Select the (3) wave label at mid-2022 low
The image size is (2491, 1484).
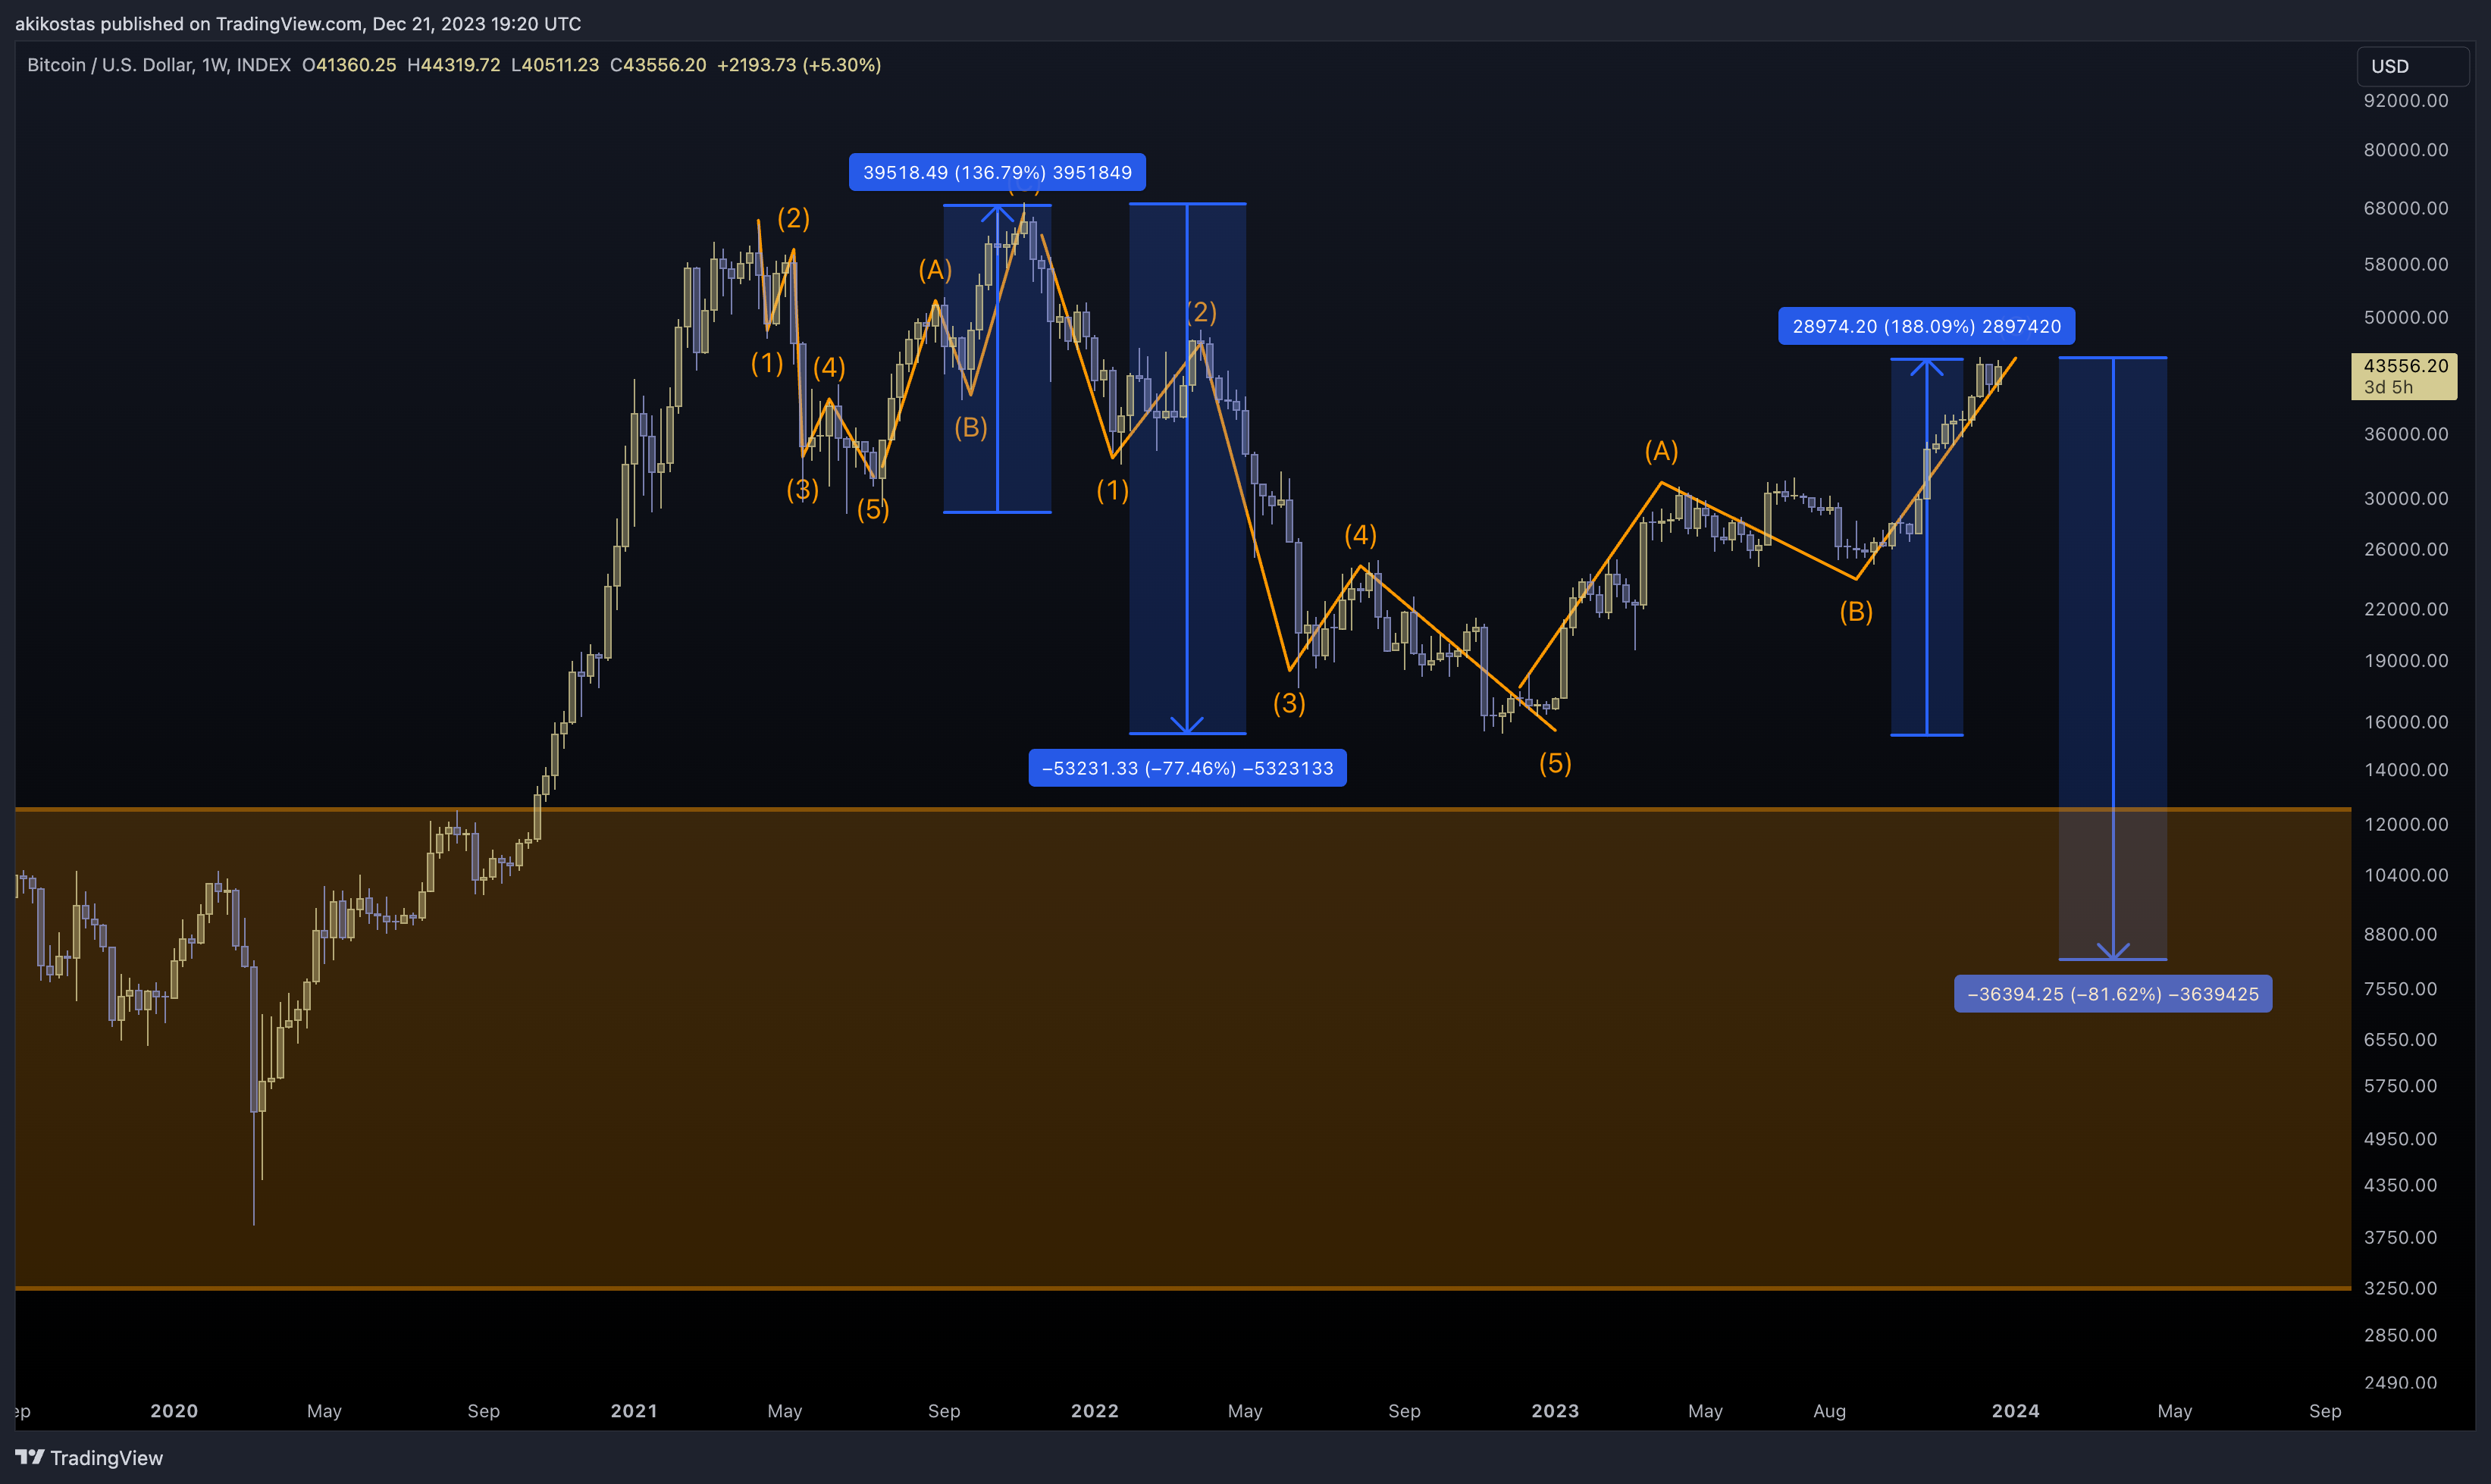click(x=1289, y=704)
